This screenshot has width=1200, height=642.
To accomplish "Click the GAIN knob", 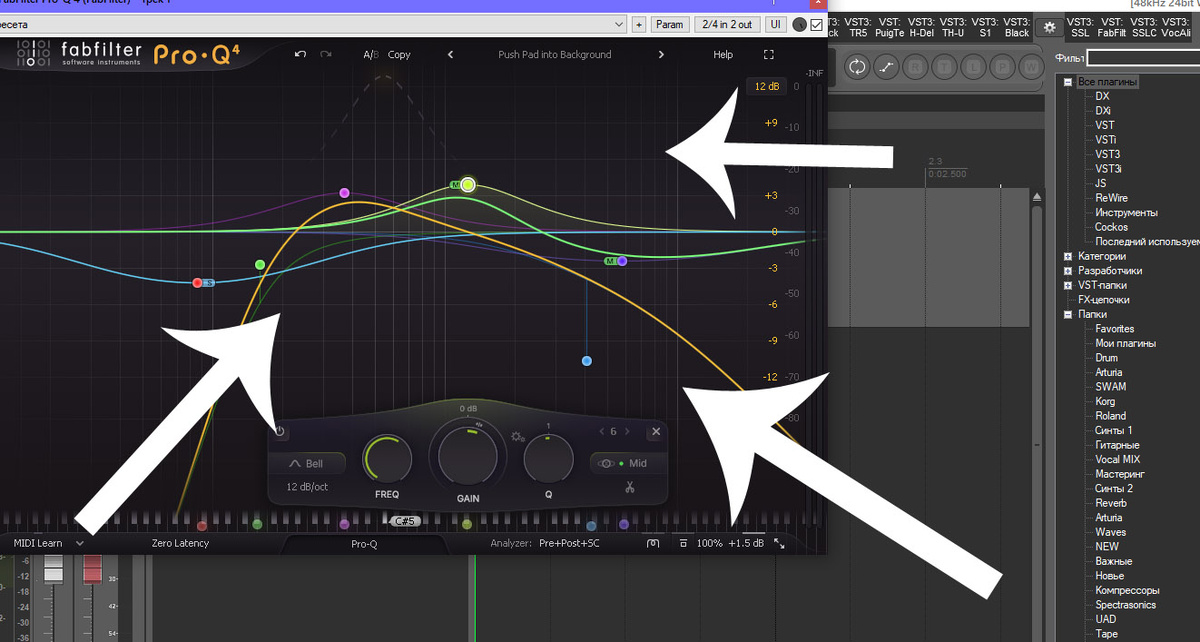I will coord(467,455).
